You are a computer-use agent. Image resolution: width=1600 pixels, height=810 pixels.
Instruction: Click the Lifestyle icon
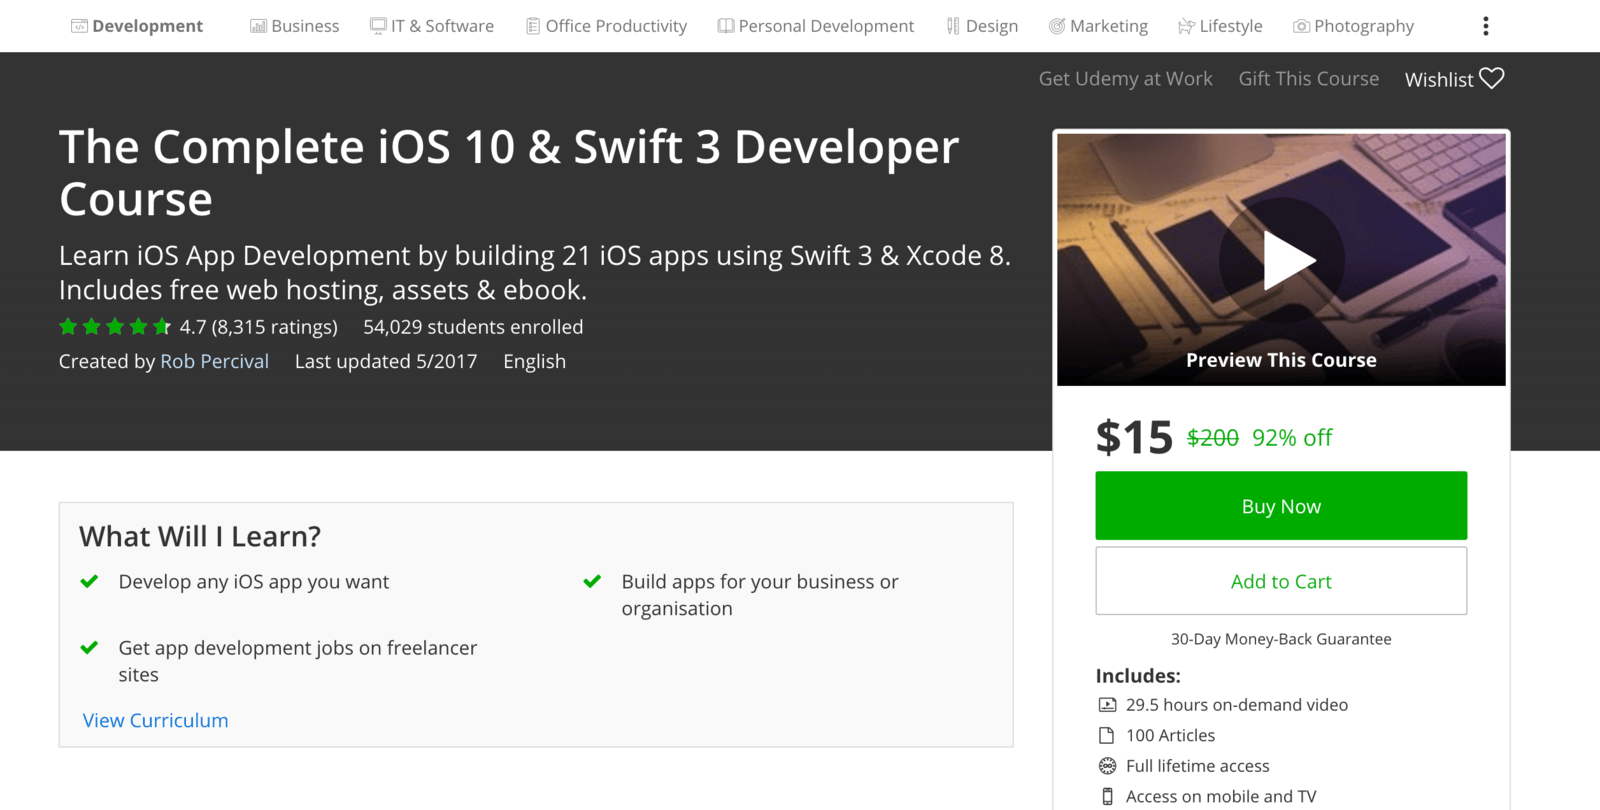click(1186, 26)
